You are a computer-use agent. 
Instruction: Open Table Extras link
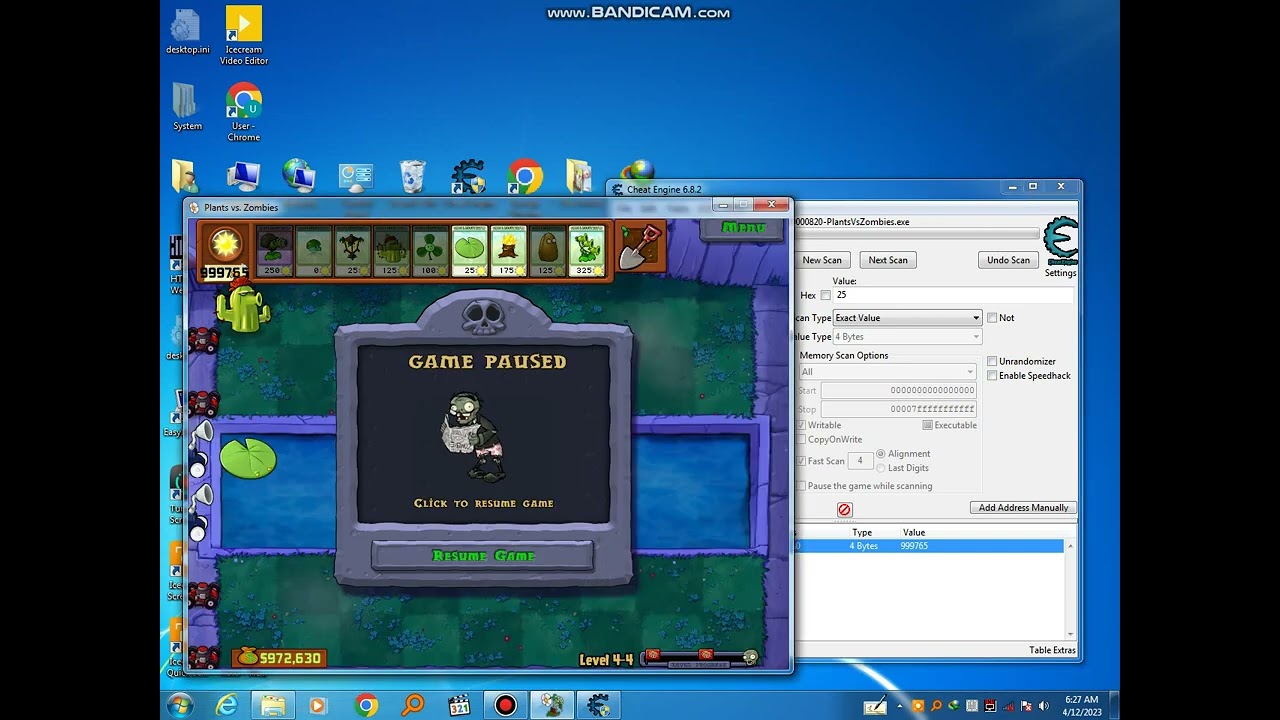[x=1052, y=650]
